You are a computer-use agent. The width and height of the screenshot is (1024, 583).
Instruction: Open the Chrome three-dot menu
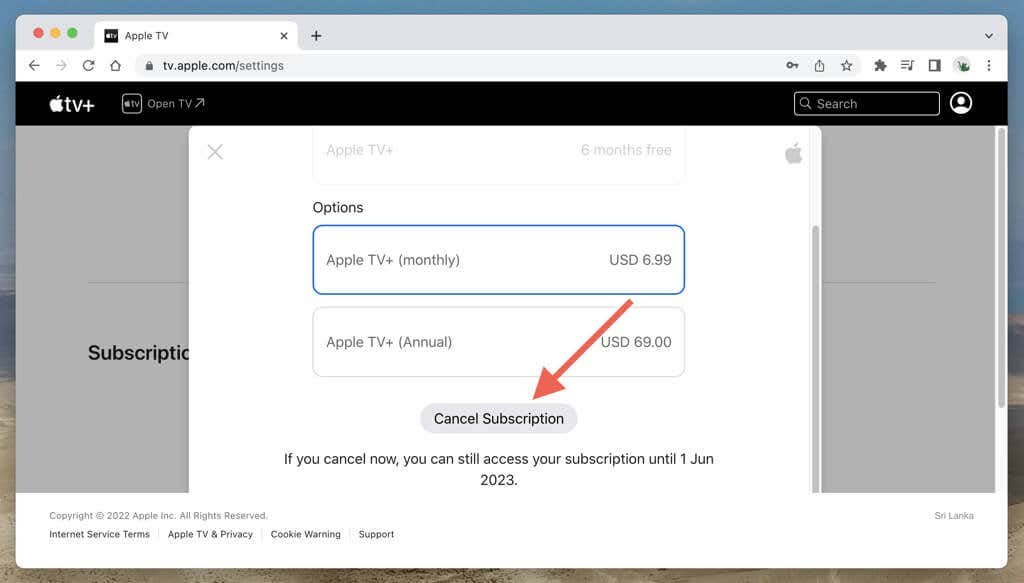coord(989,65)
